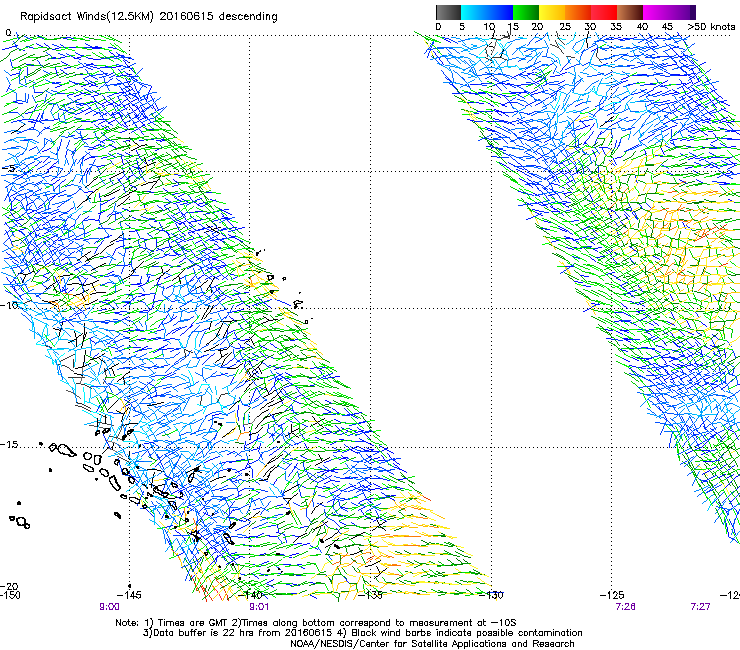740x650 pixels.
Task: Click the '35' label under the color bar
Action: pyautogui.click(x=616, y=27)
